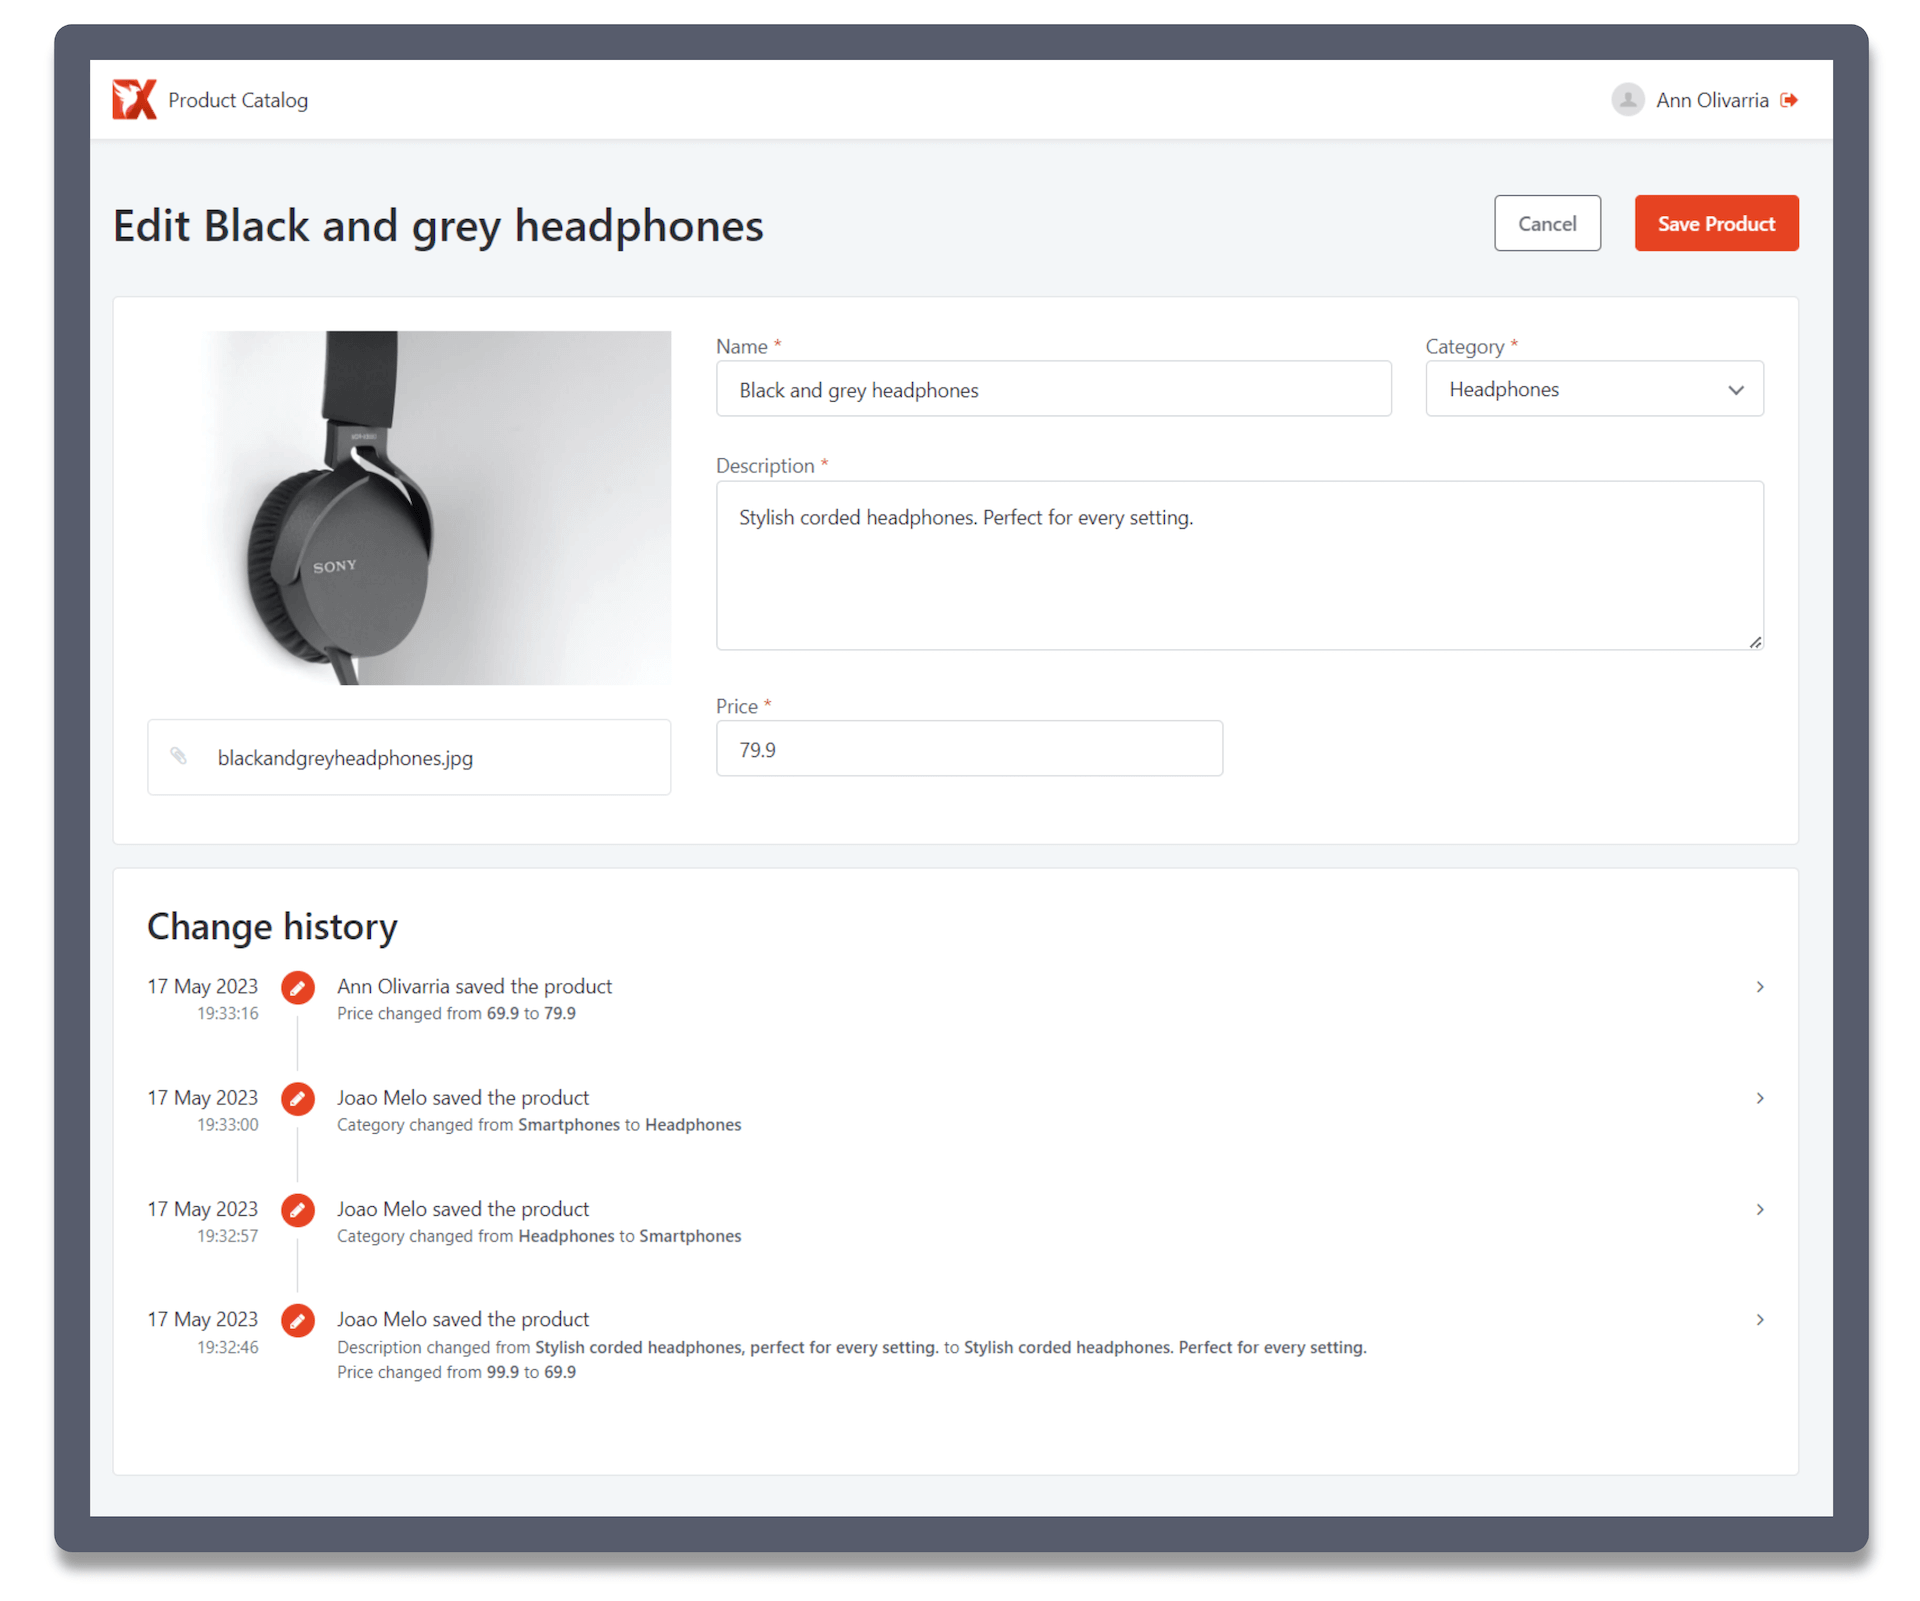Click 'Joao Melo saved the product' at 19:32:46

tap(463, 1319)
